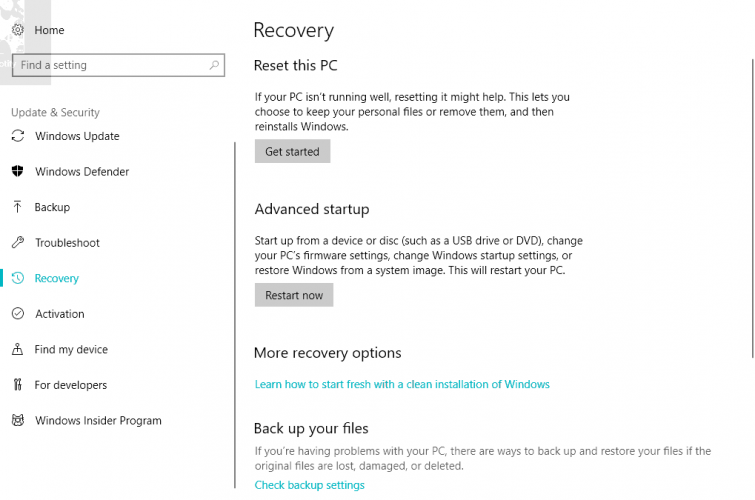Image resolution: width=755 pixels, height=500 pixels.
Task: Click the Backup upload arrow icon
Action: click(17, 207)
